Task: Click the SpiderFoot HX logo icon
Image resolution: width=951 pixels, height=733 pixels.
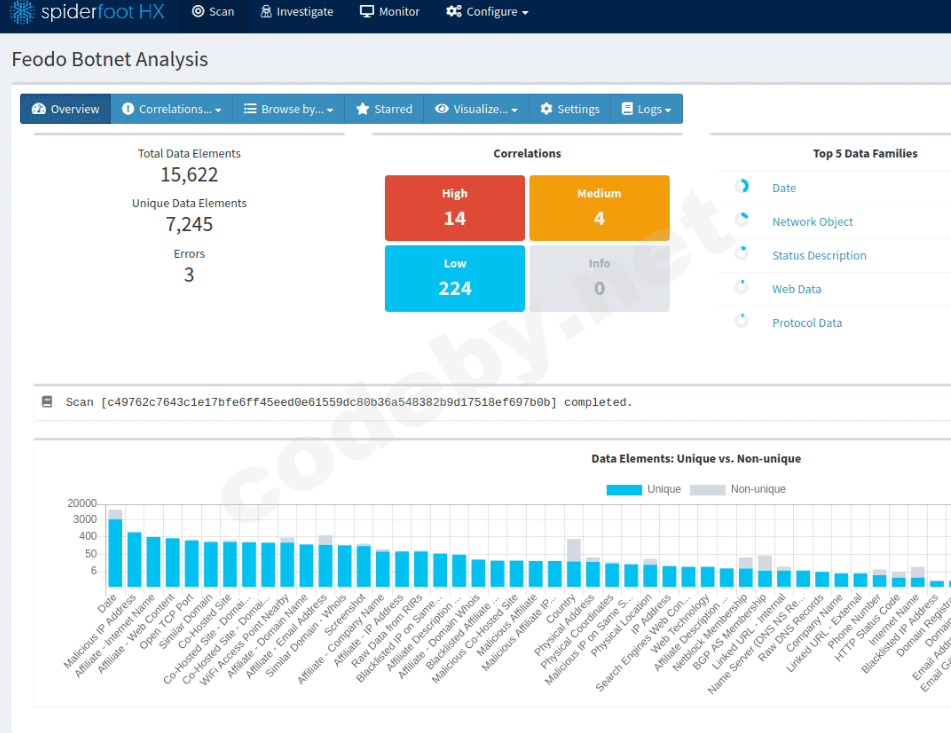Action: click(21, 13)
